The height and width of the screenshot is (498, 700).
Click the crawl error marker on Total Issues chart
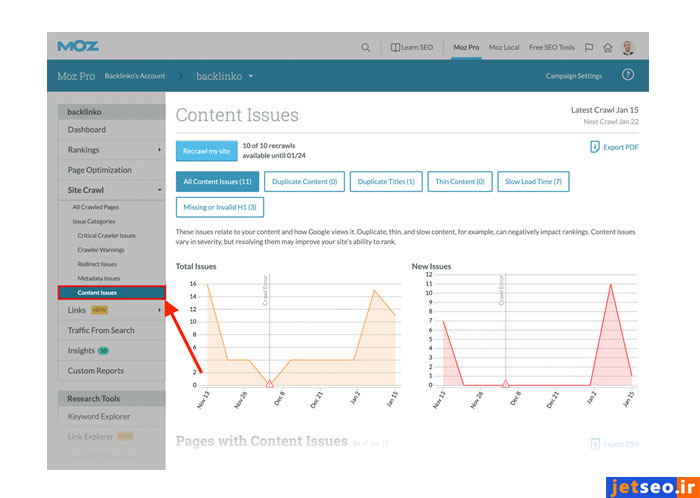(x=269, y=383)
